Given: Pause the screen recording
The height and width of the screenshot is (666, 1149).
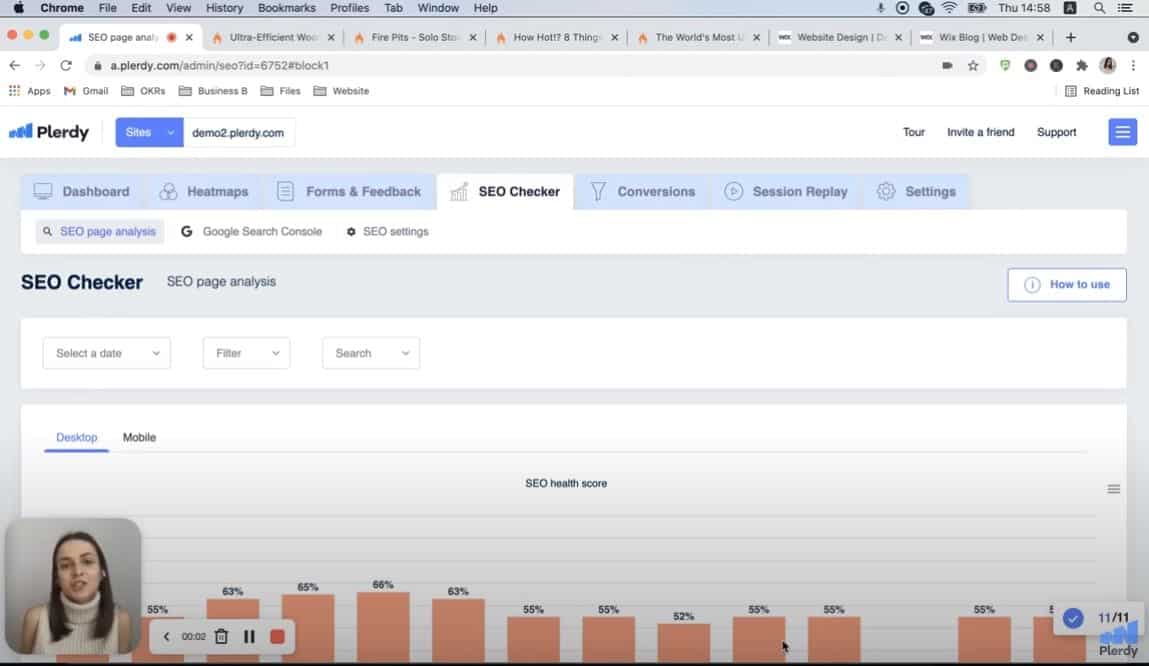Looking at the screenshot, I should click(x=249, y=636).
